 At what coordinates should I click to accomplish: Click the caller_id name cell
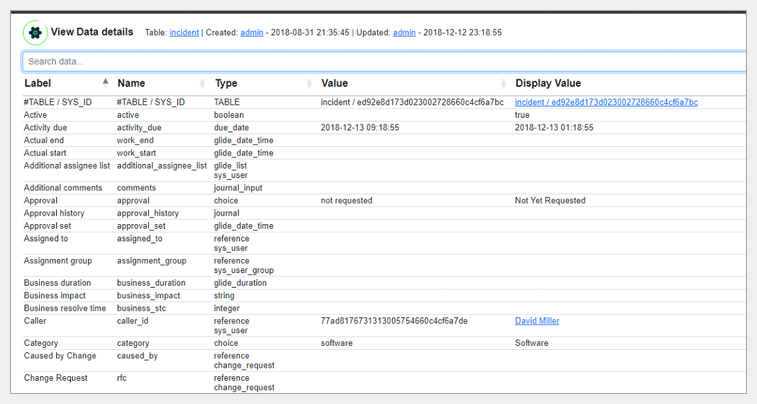click(132, 321)
